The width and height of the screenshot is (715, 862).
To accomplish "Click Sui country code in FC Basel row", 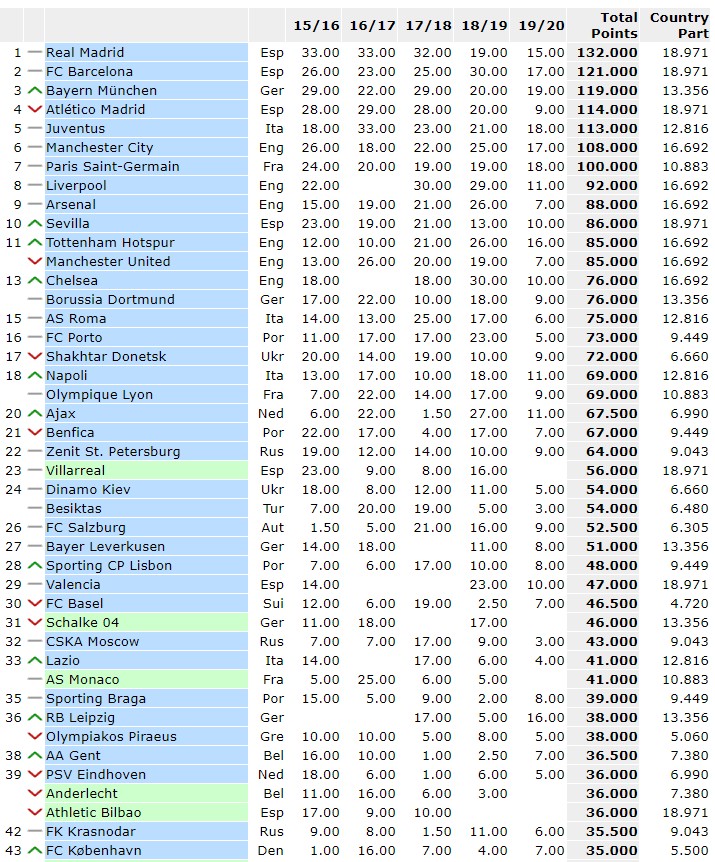I will point(273,604).
